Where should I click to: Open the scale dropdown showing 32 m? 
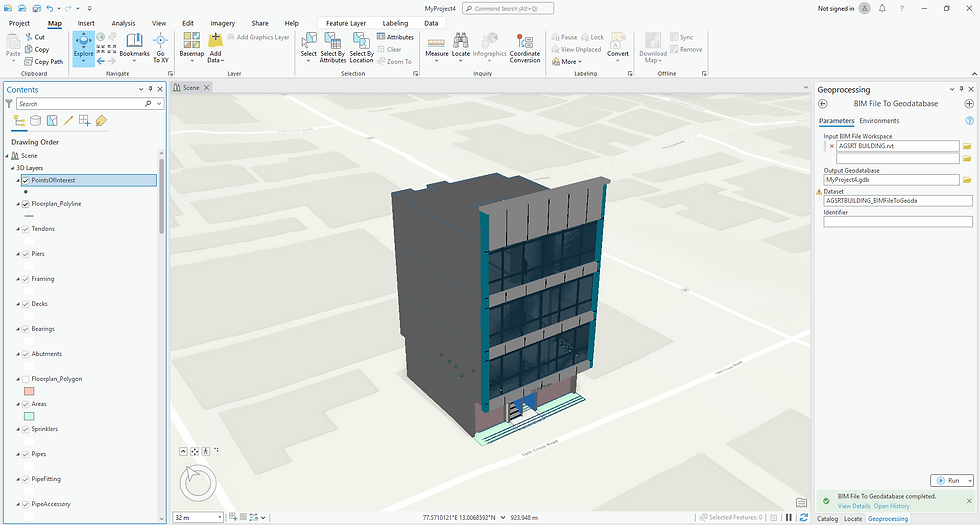coord(219,518)
